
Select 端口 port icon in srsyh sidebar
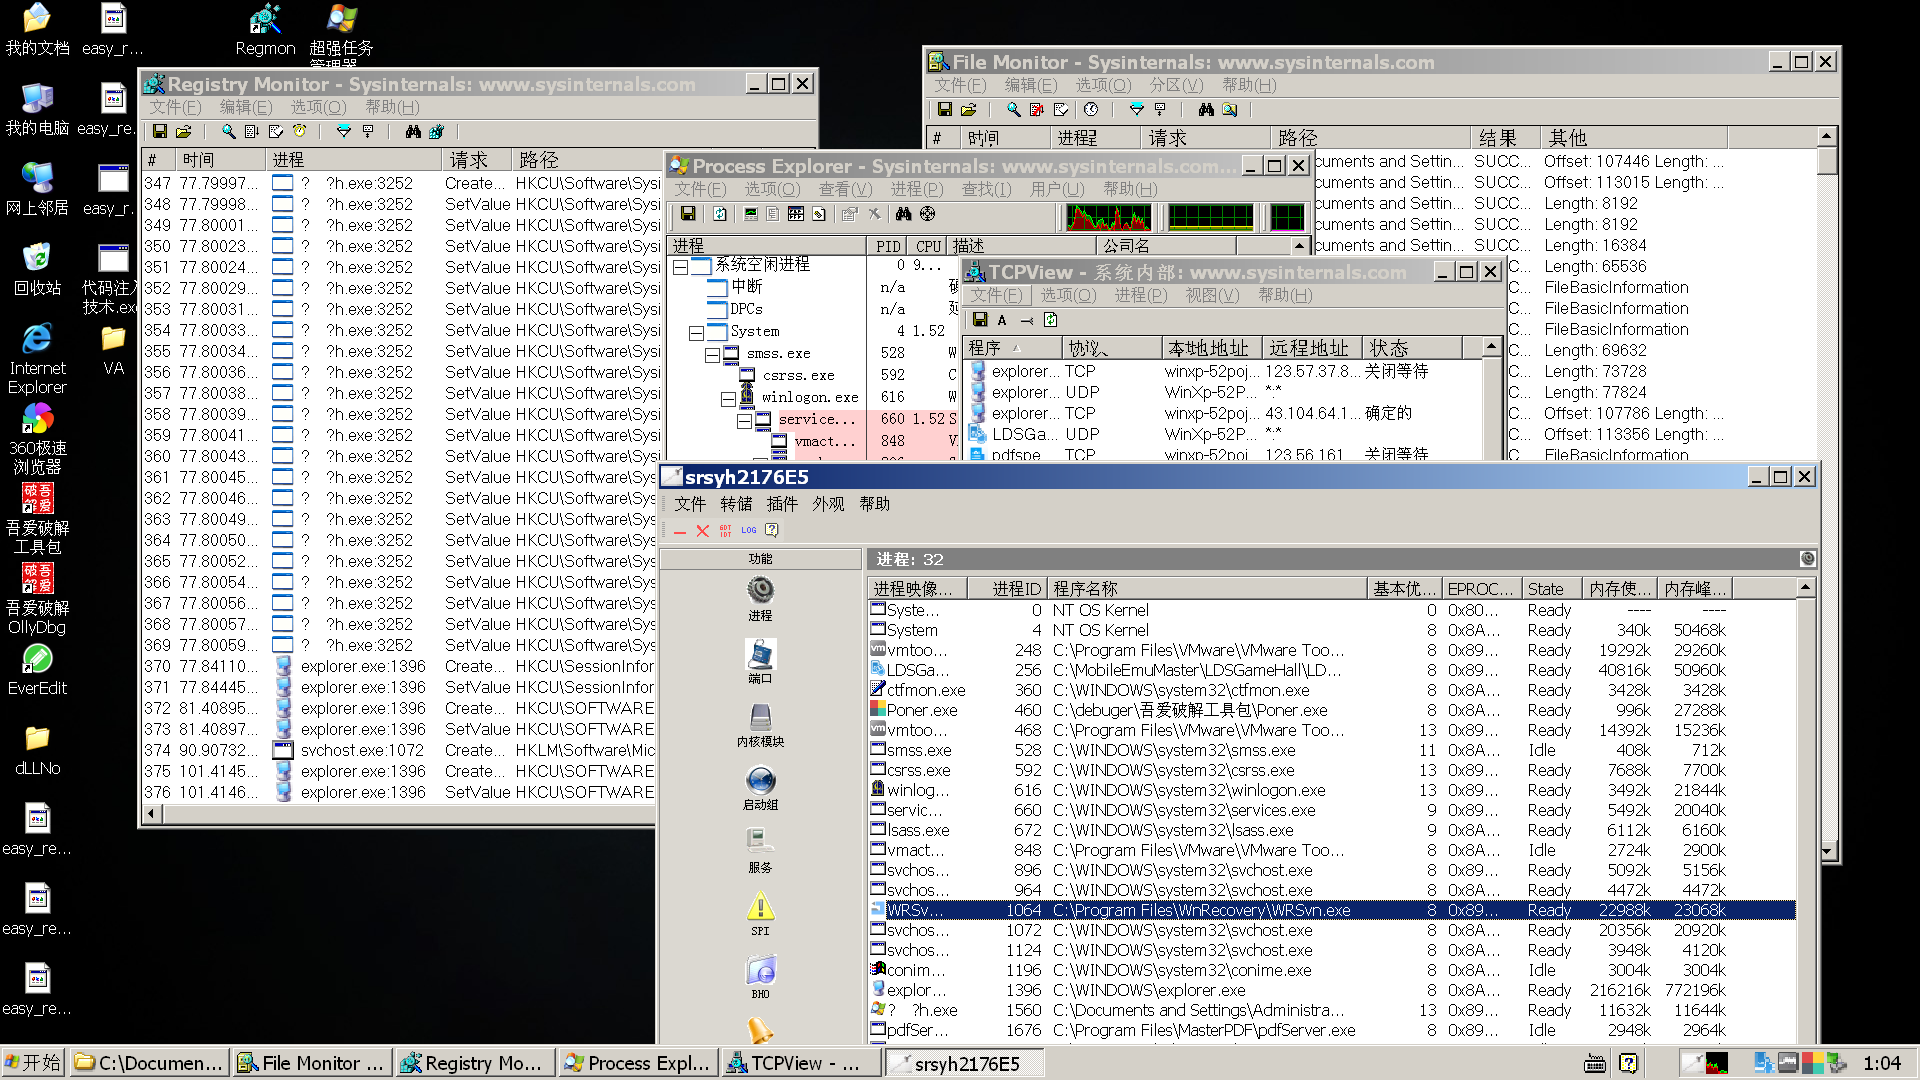tap(760, 654)
